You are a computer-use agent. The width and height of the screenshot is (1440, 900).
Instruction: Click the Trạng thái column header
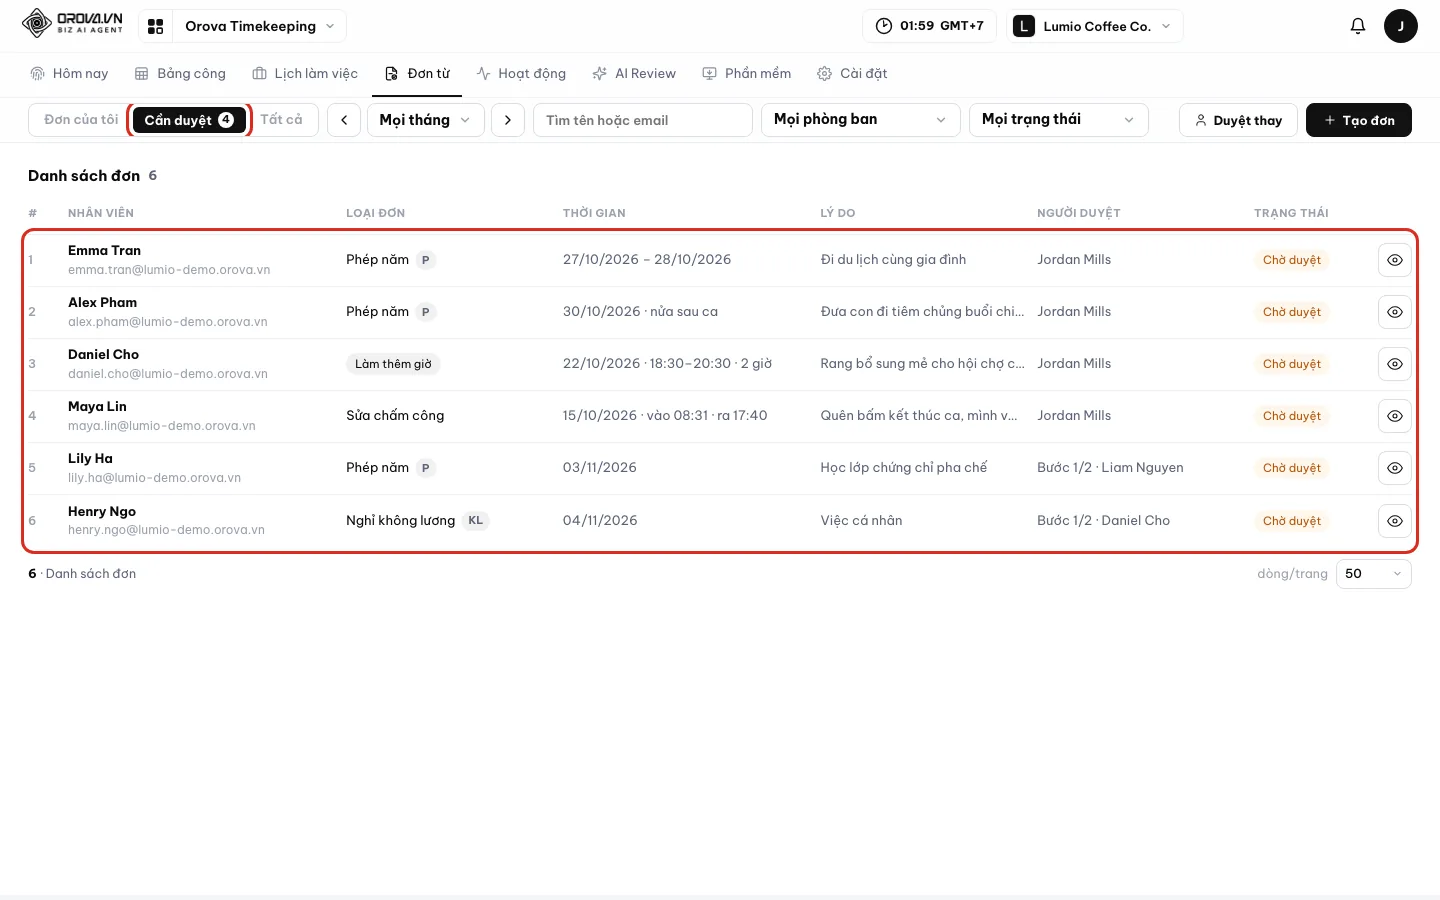(1291, 213)
